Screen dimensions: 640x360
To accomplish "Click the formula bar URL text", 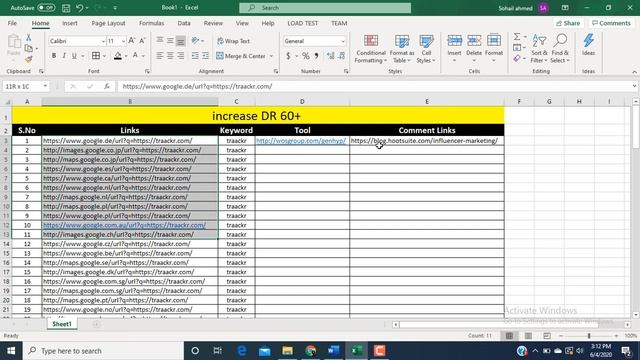I will pos(197,87).
